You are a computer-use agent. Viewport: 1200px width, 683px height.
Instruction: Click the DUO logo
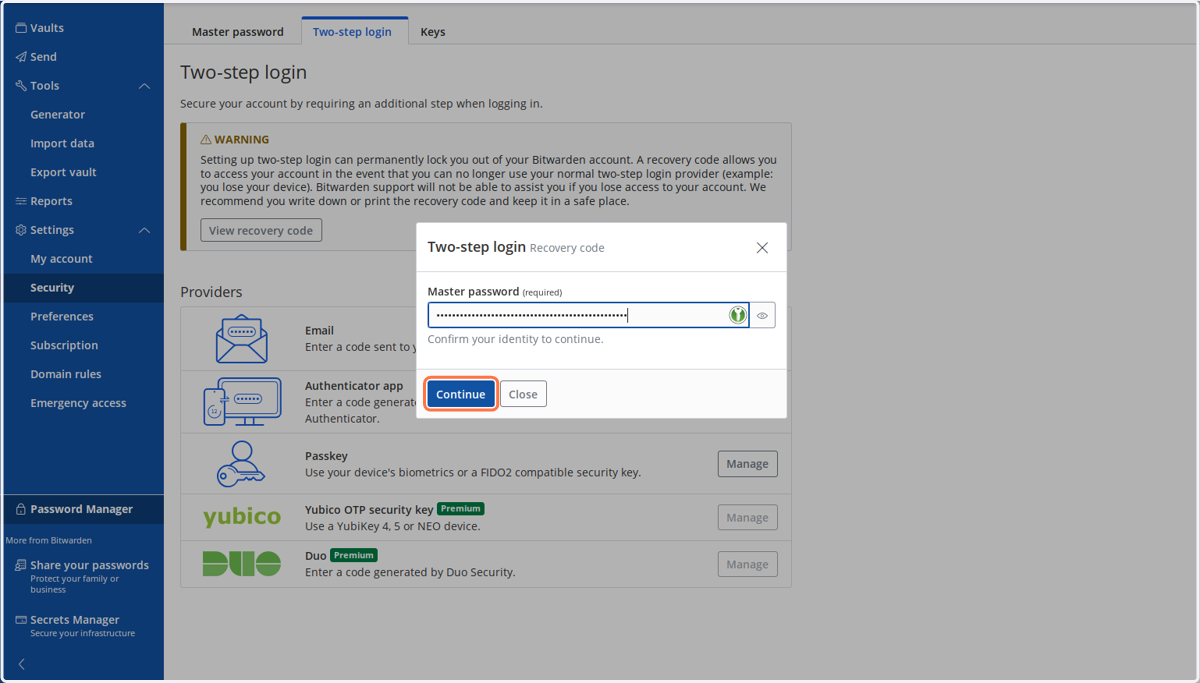tap(242, 564)
